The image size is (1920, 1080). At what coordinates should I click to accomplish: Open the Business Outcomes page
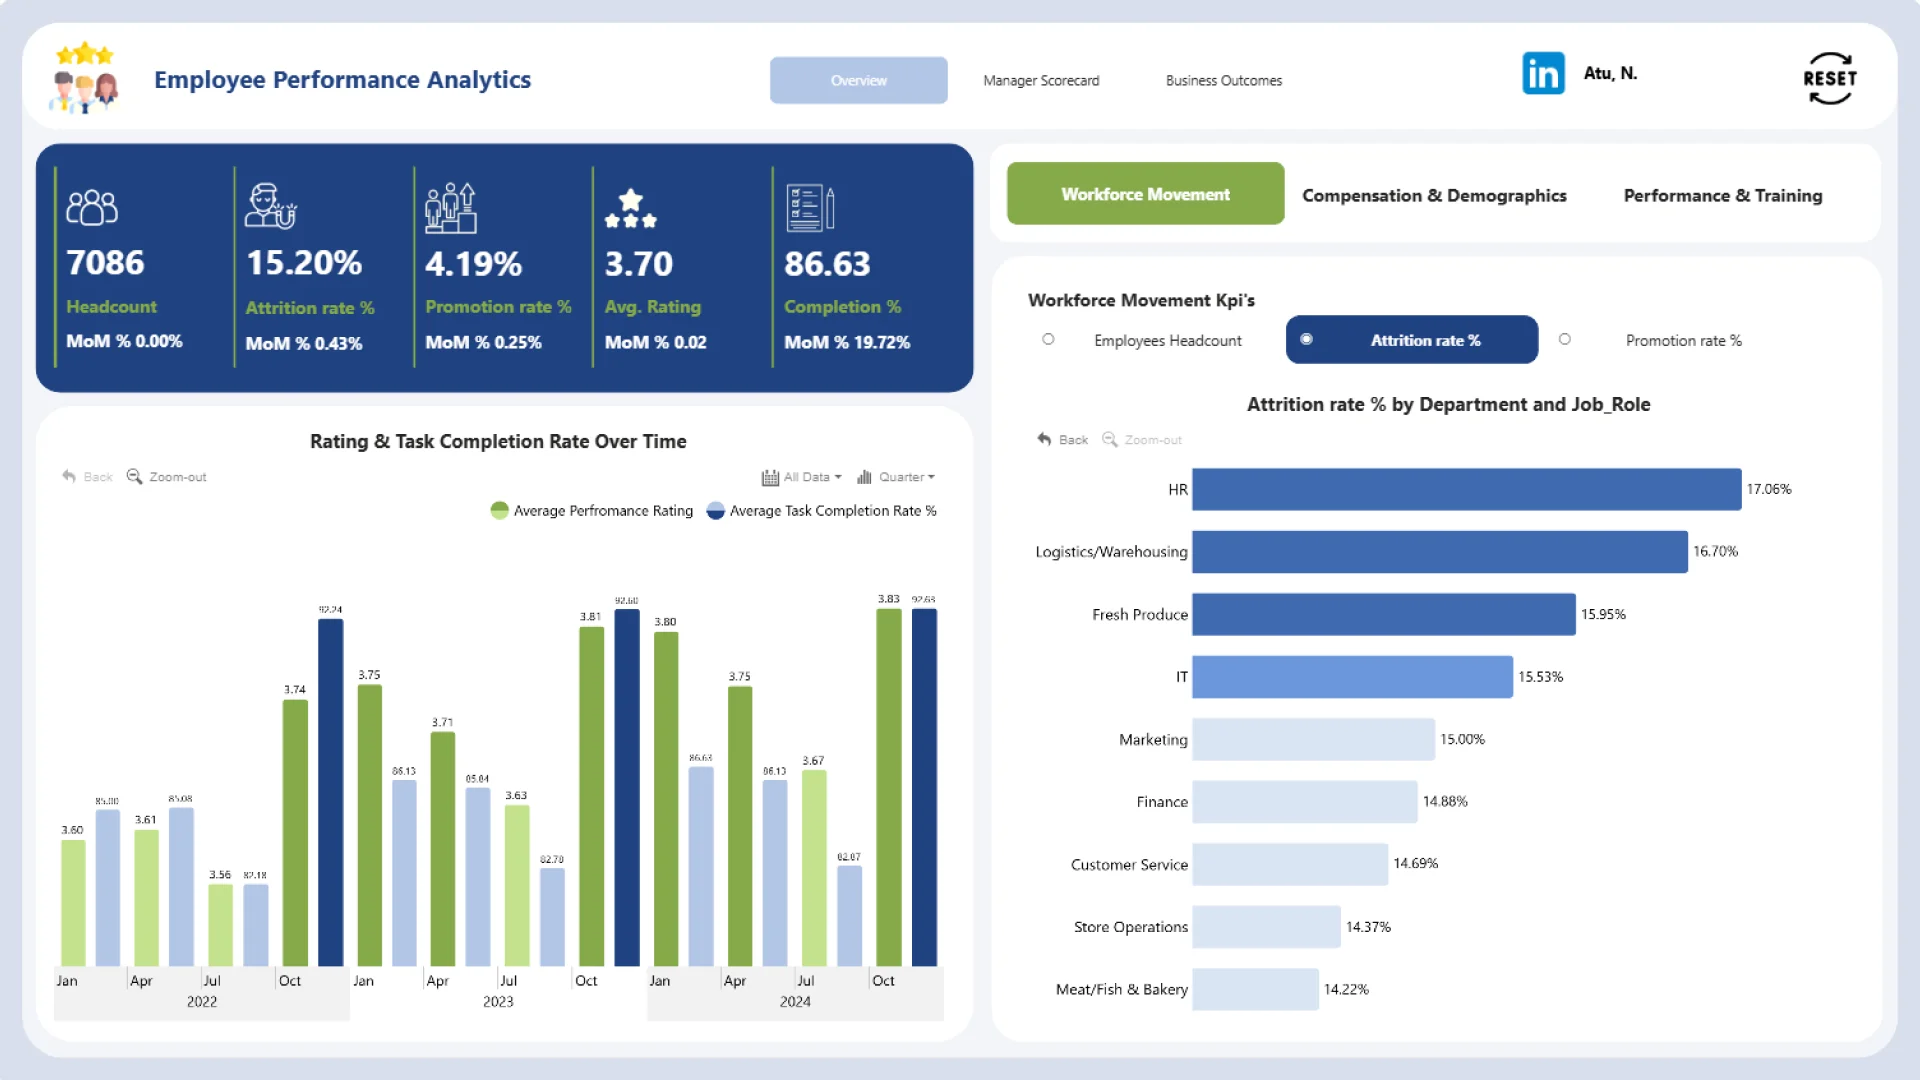(1223, 81)
